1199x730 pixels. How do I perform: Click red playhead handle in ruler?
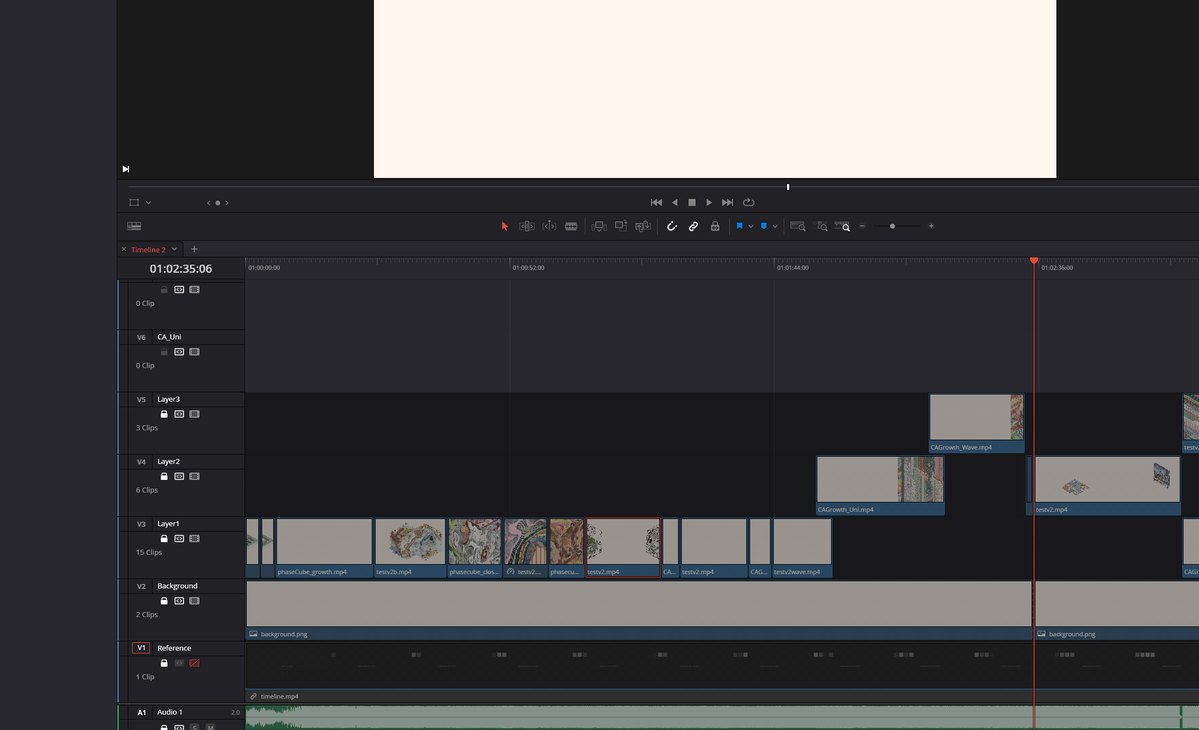tap(1034, 261)
